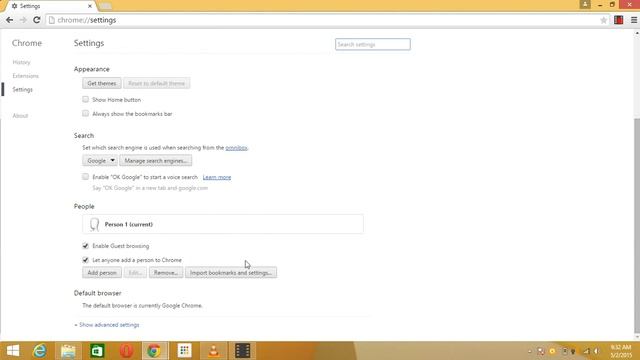
Task: Click the Remove... button under People
Action: [x=166, y=273]
